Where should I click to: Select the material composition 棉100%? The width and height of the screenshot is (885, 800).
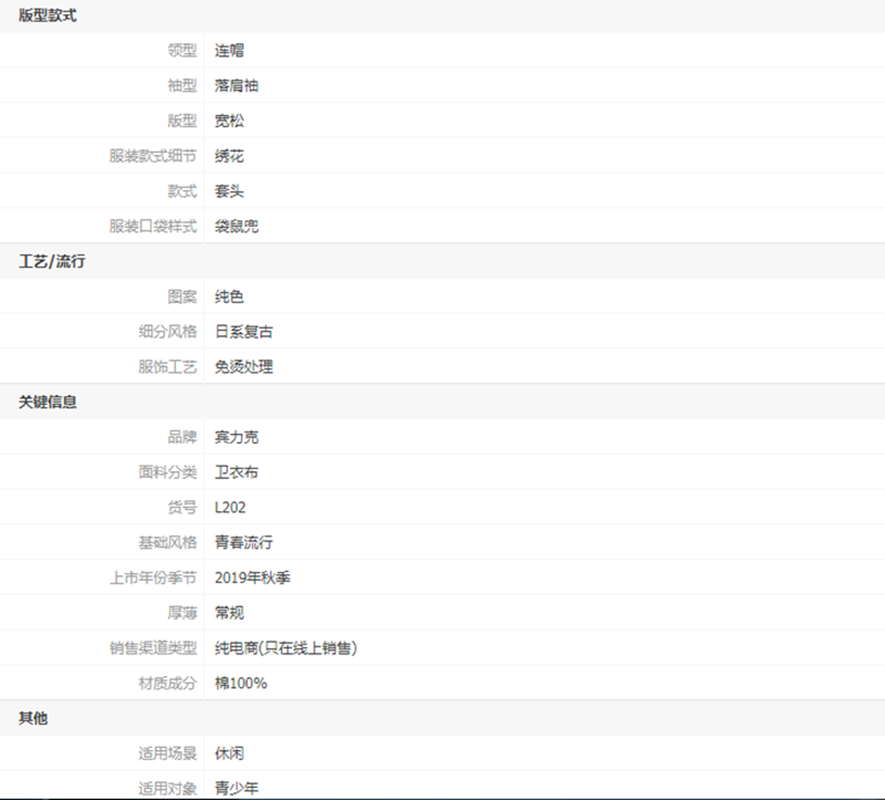(x=240, y=683)
